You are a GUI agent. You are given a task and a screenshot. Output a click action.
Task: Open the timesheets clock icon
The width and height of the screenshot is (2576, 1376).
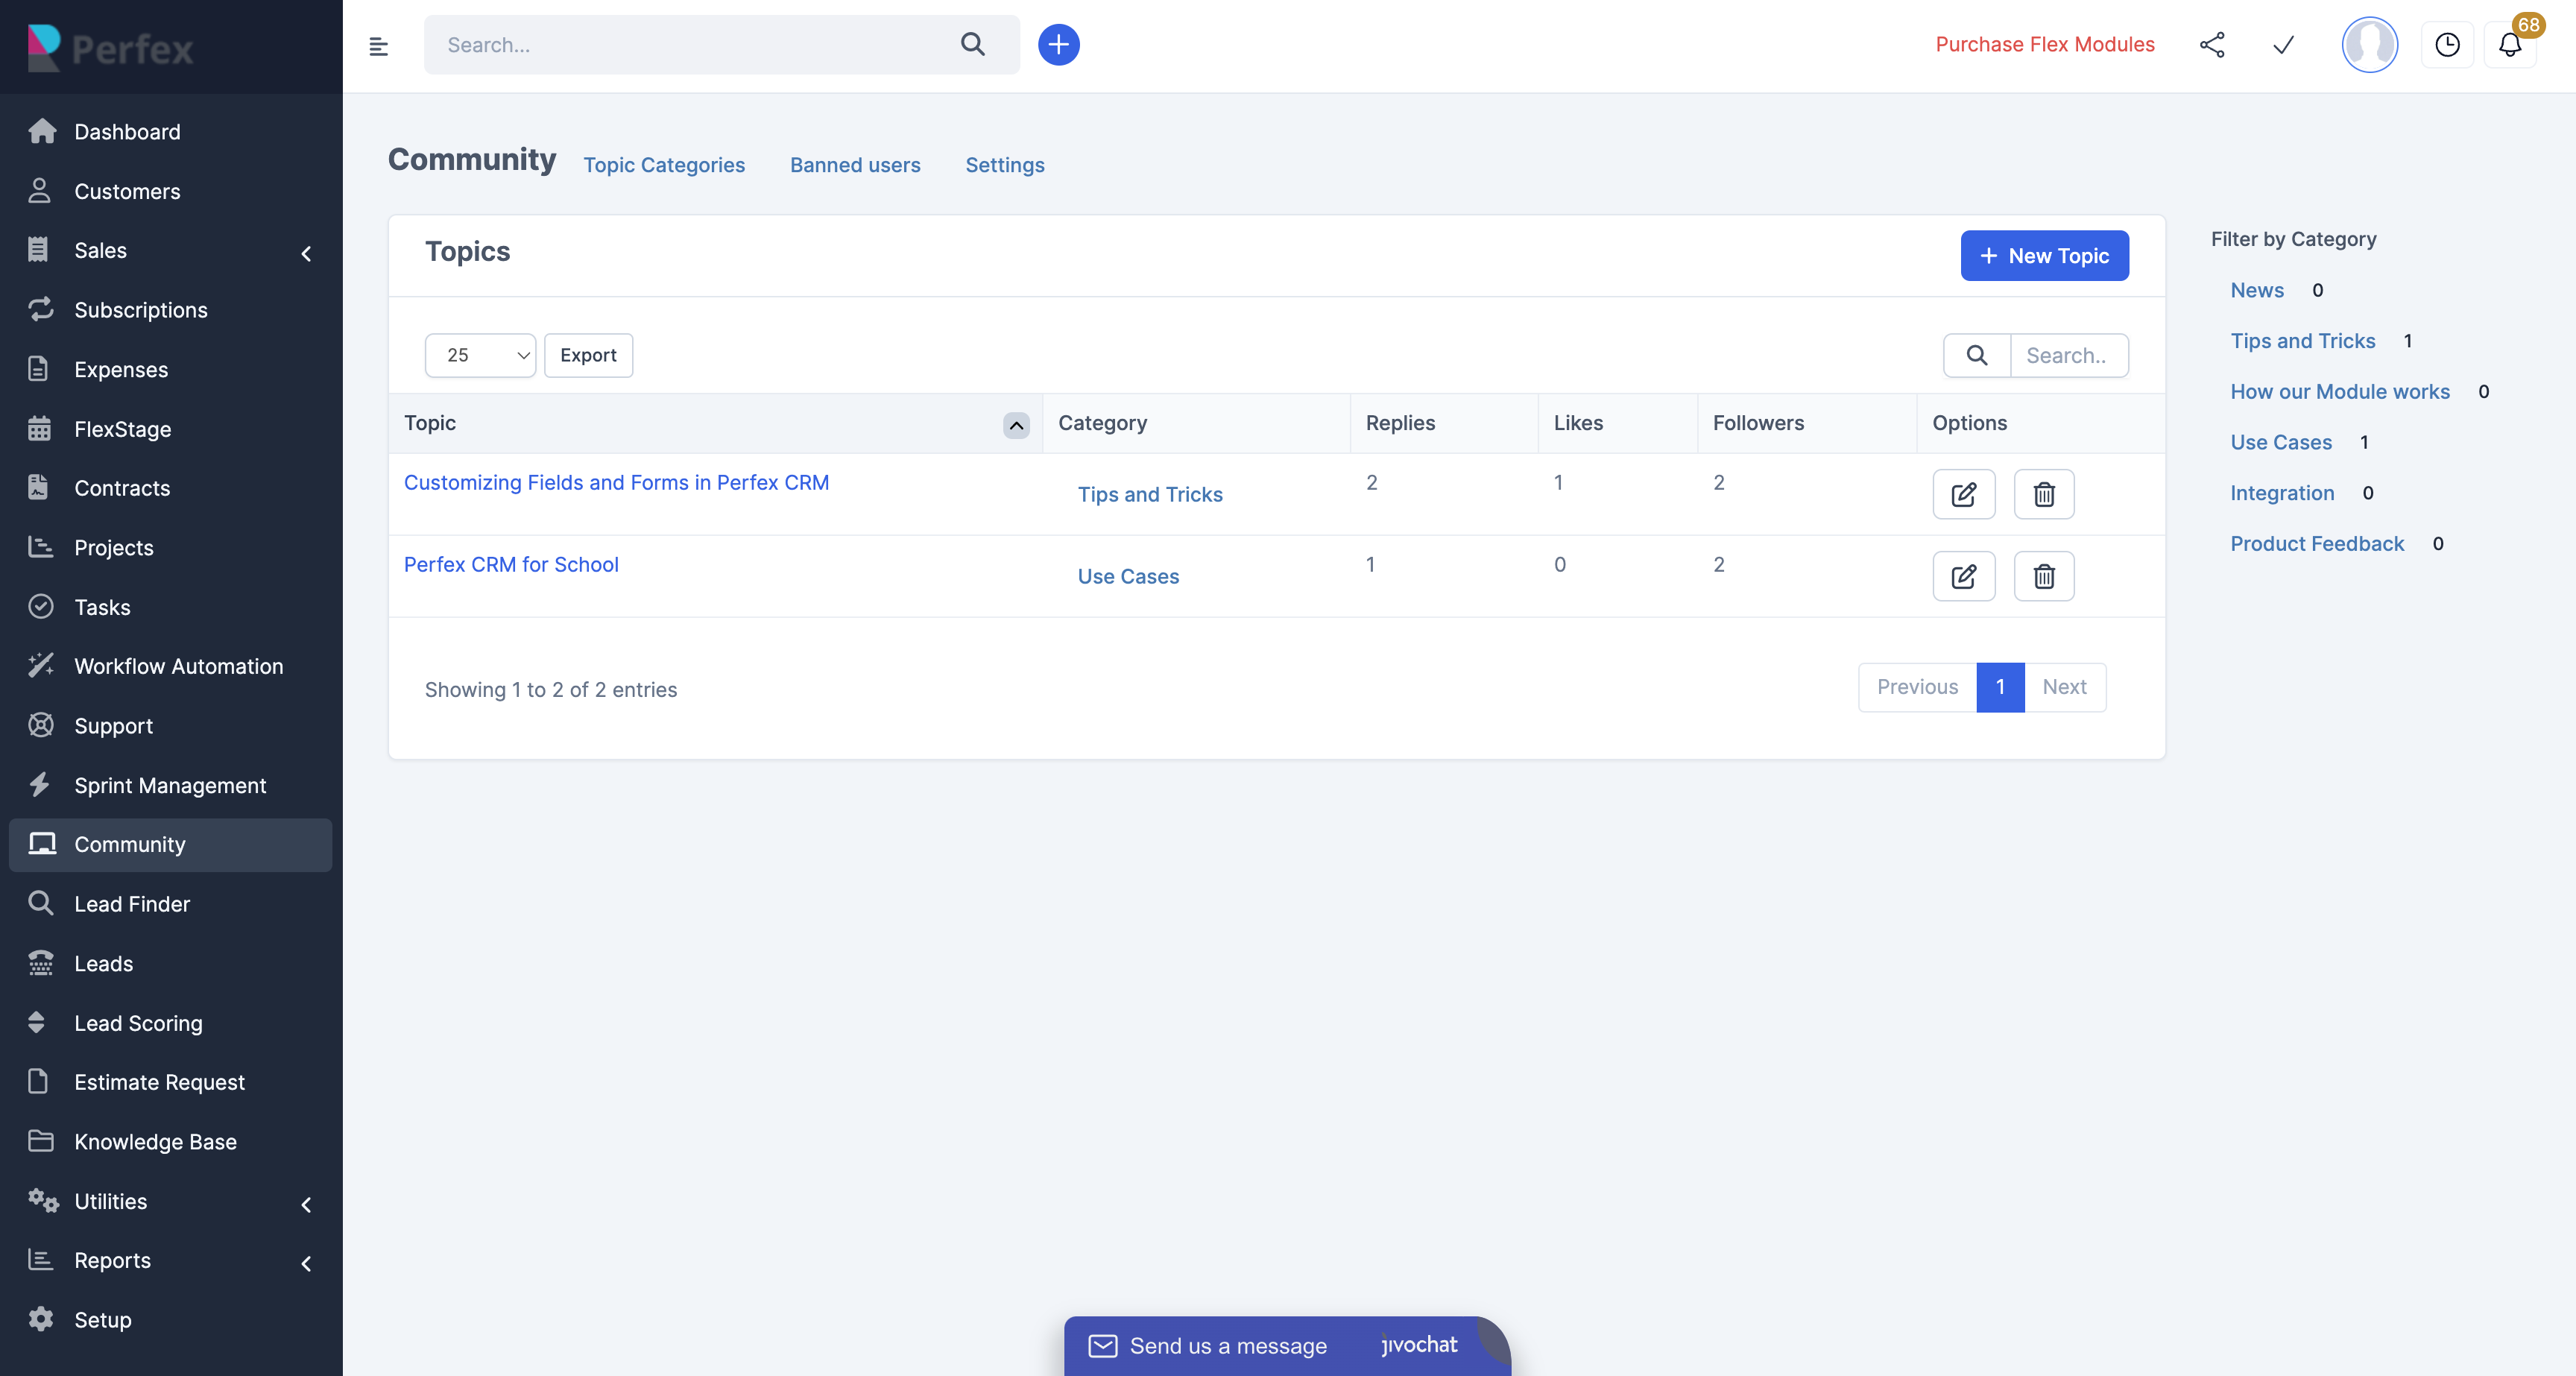pos(2447,45)
